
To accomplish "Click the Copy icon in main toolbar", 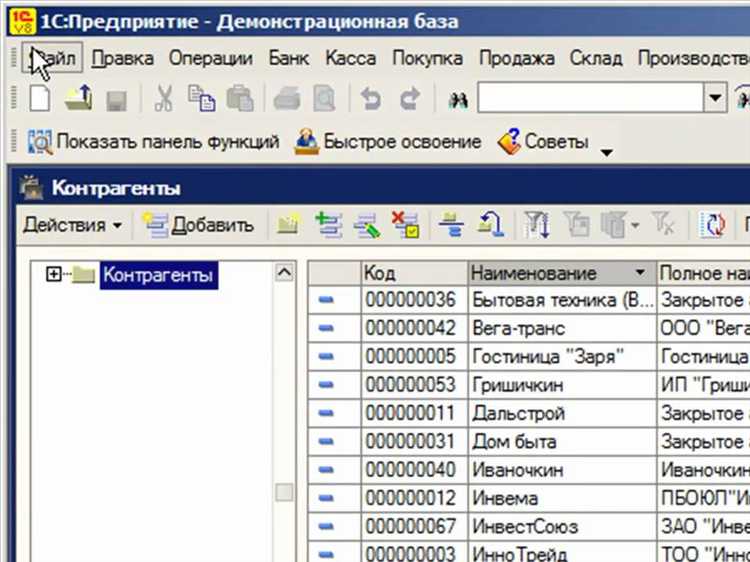I will click(201, 99).
